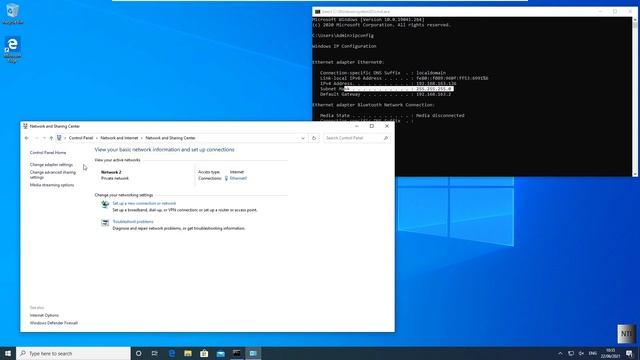Viewport: 640px width, 360px height.
Task: Open the Ethernet0 connection link
Action: 238,178
